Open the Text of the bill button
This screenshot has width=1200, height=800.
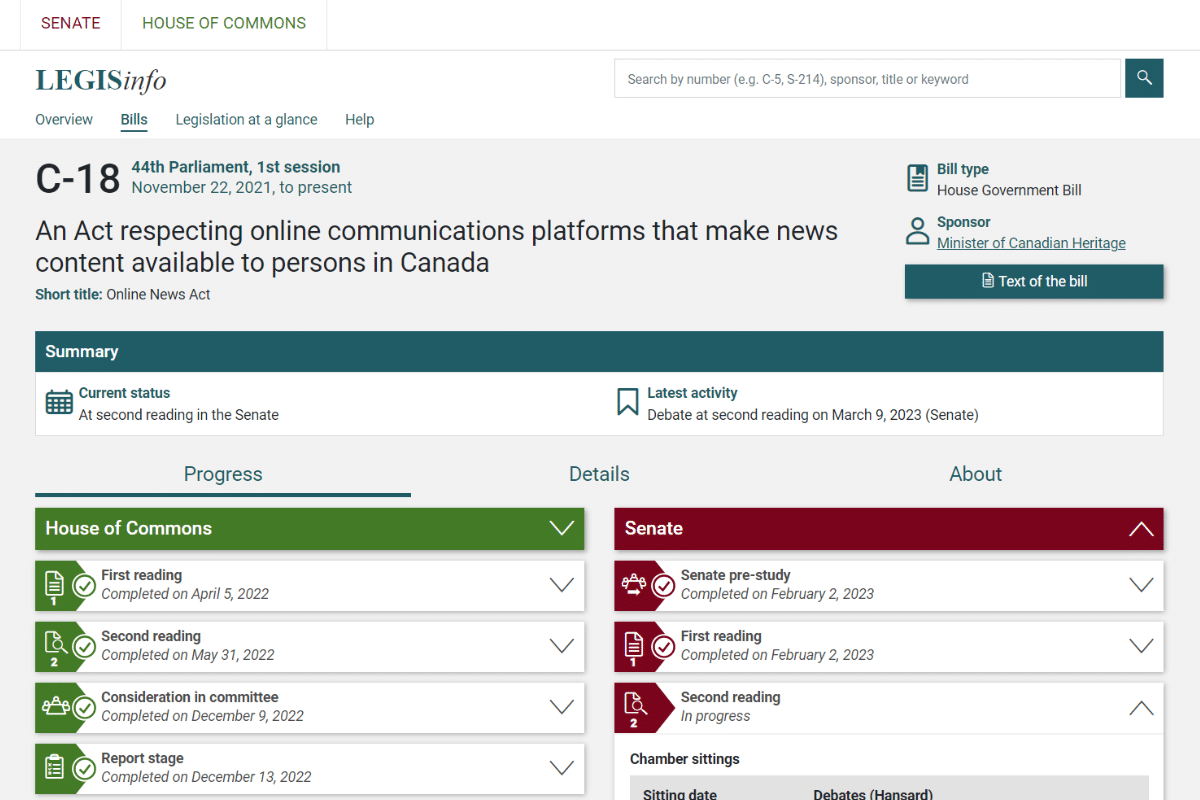(1034, 281)
